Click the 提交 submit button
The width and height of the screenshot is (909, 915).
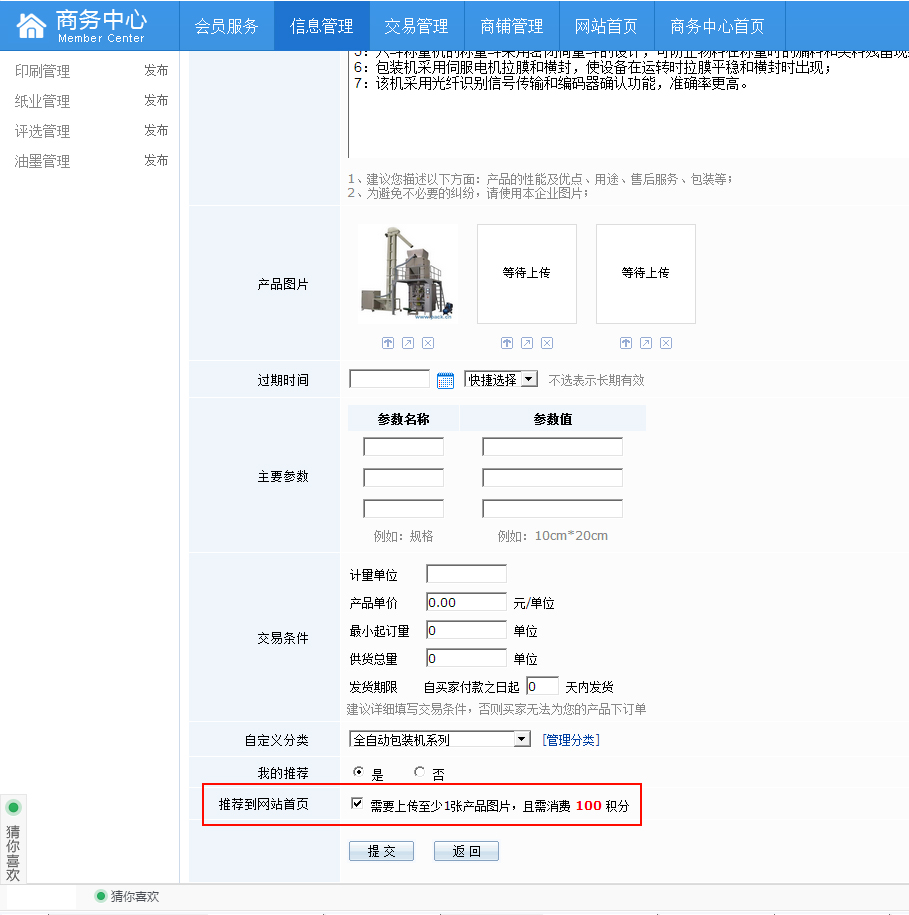[x=381, y=851]
